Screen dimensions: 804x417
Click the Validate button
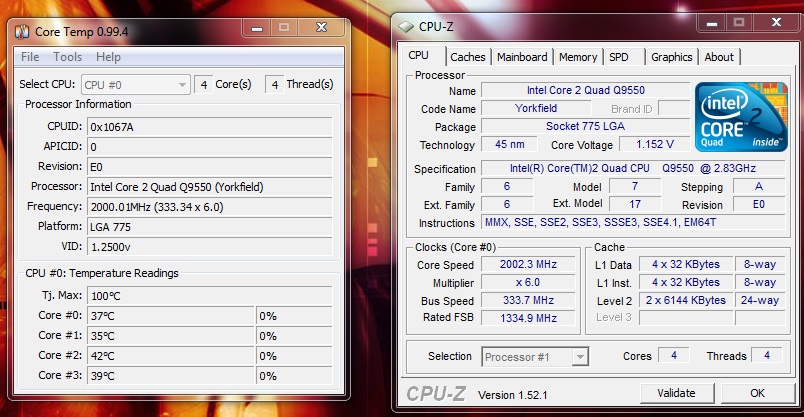[x=676, y=393]
